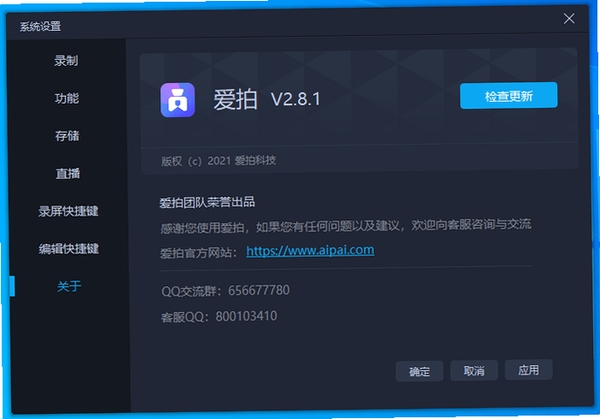Click the 爱拍 app logo icon
This screenshot has width=600, height=419.
tap(178, 100)
